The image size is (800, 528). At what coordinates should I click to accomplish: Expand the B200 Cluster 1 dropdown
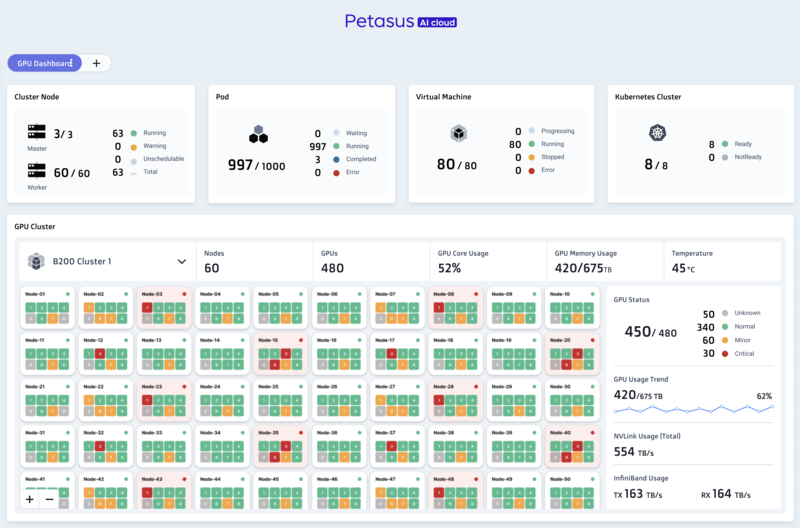coord(182,262)
